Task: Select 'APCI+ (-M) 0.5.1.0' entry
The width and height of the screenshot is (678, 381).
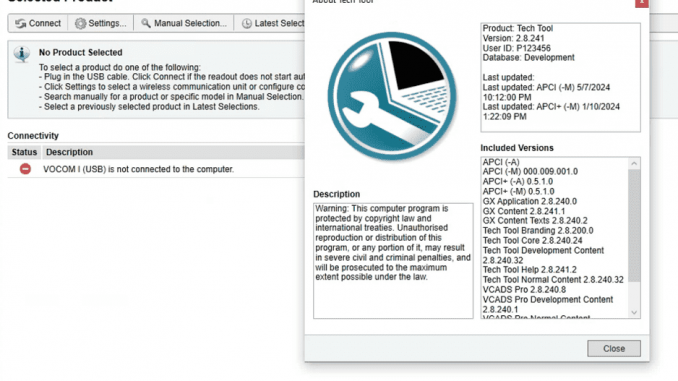Action: [x=518, y=191]
